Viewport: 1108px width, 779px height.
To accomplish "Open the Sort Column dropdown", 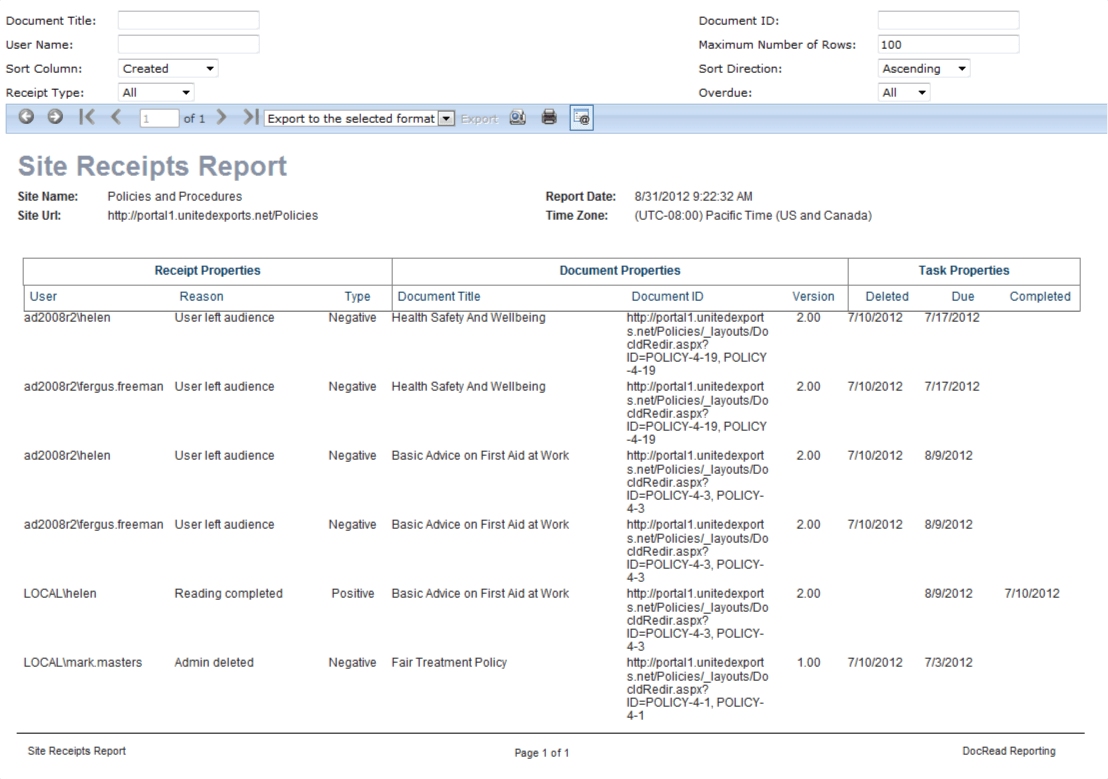I will (168, 69).
